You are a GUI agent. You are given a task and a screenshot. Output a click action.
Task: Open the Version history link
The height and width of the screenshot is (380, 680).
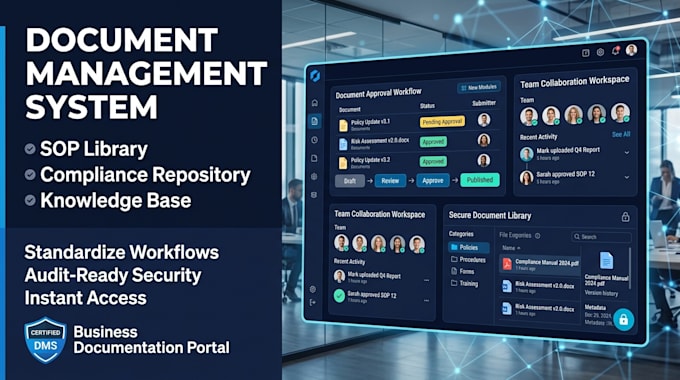[x=601, y=293]
